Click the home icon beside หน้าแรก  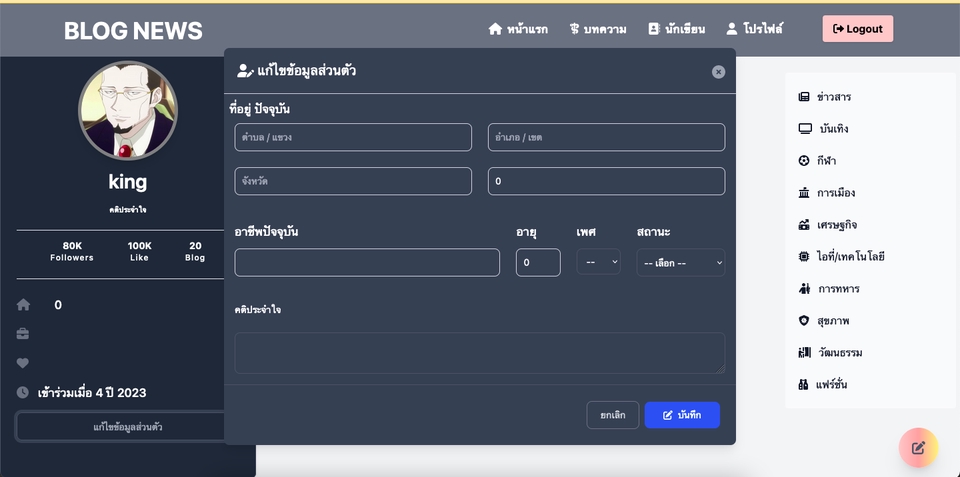point(495,29)
